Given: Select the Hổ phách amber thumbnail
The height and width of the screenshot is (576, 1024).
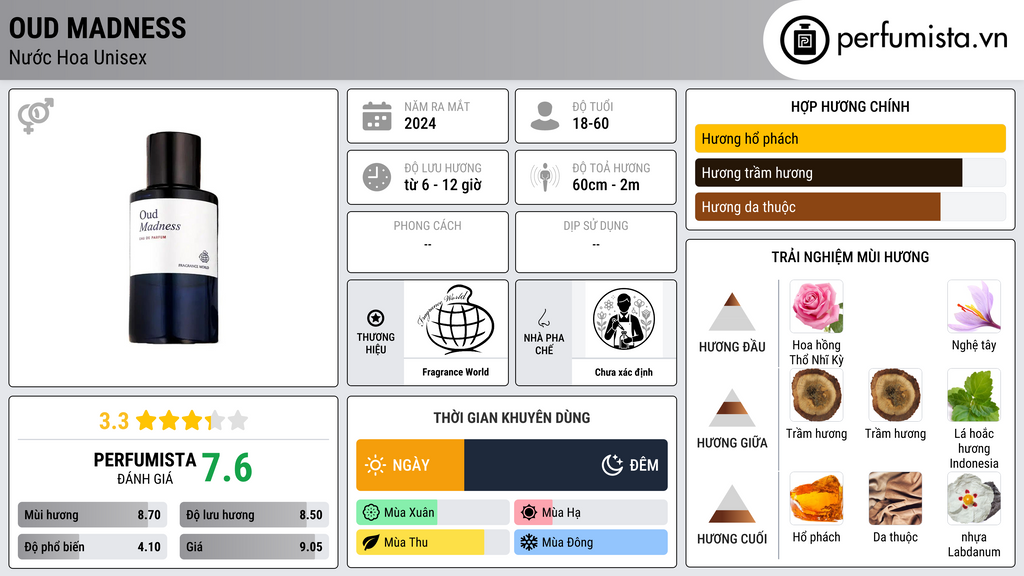Looking at the screenshot, I should 816,499.
